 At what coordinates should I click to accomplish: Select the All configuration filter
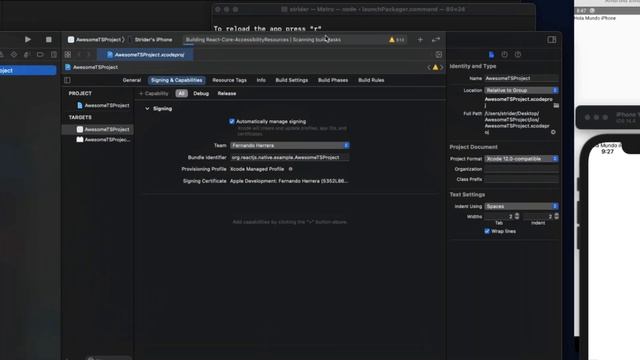181,93
